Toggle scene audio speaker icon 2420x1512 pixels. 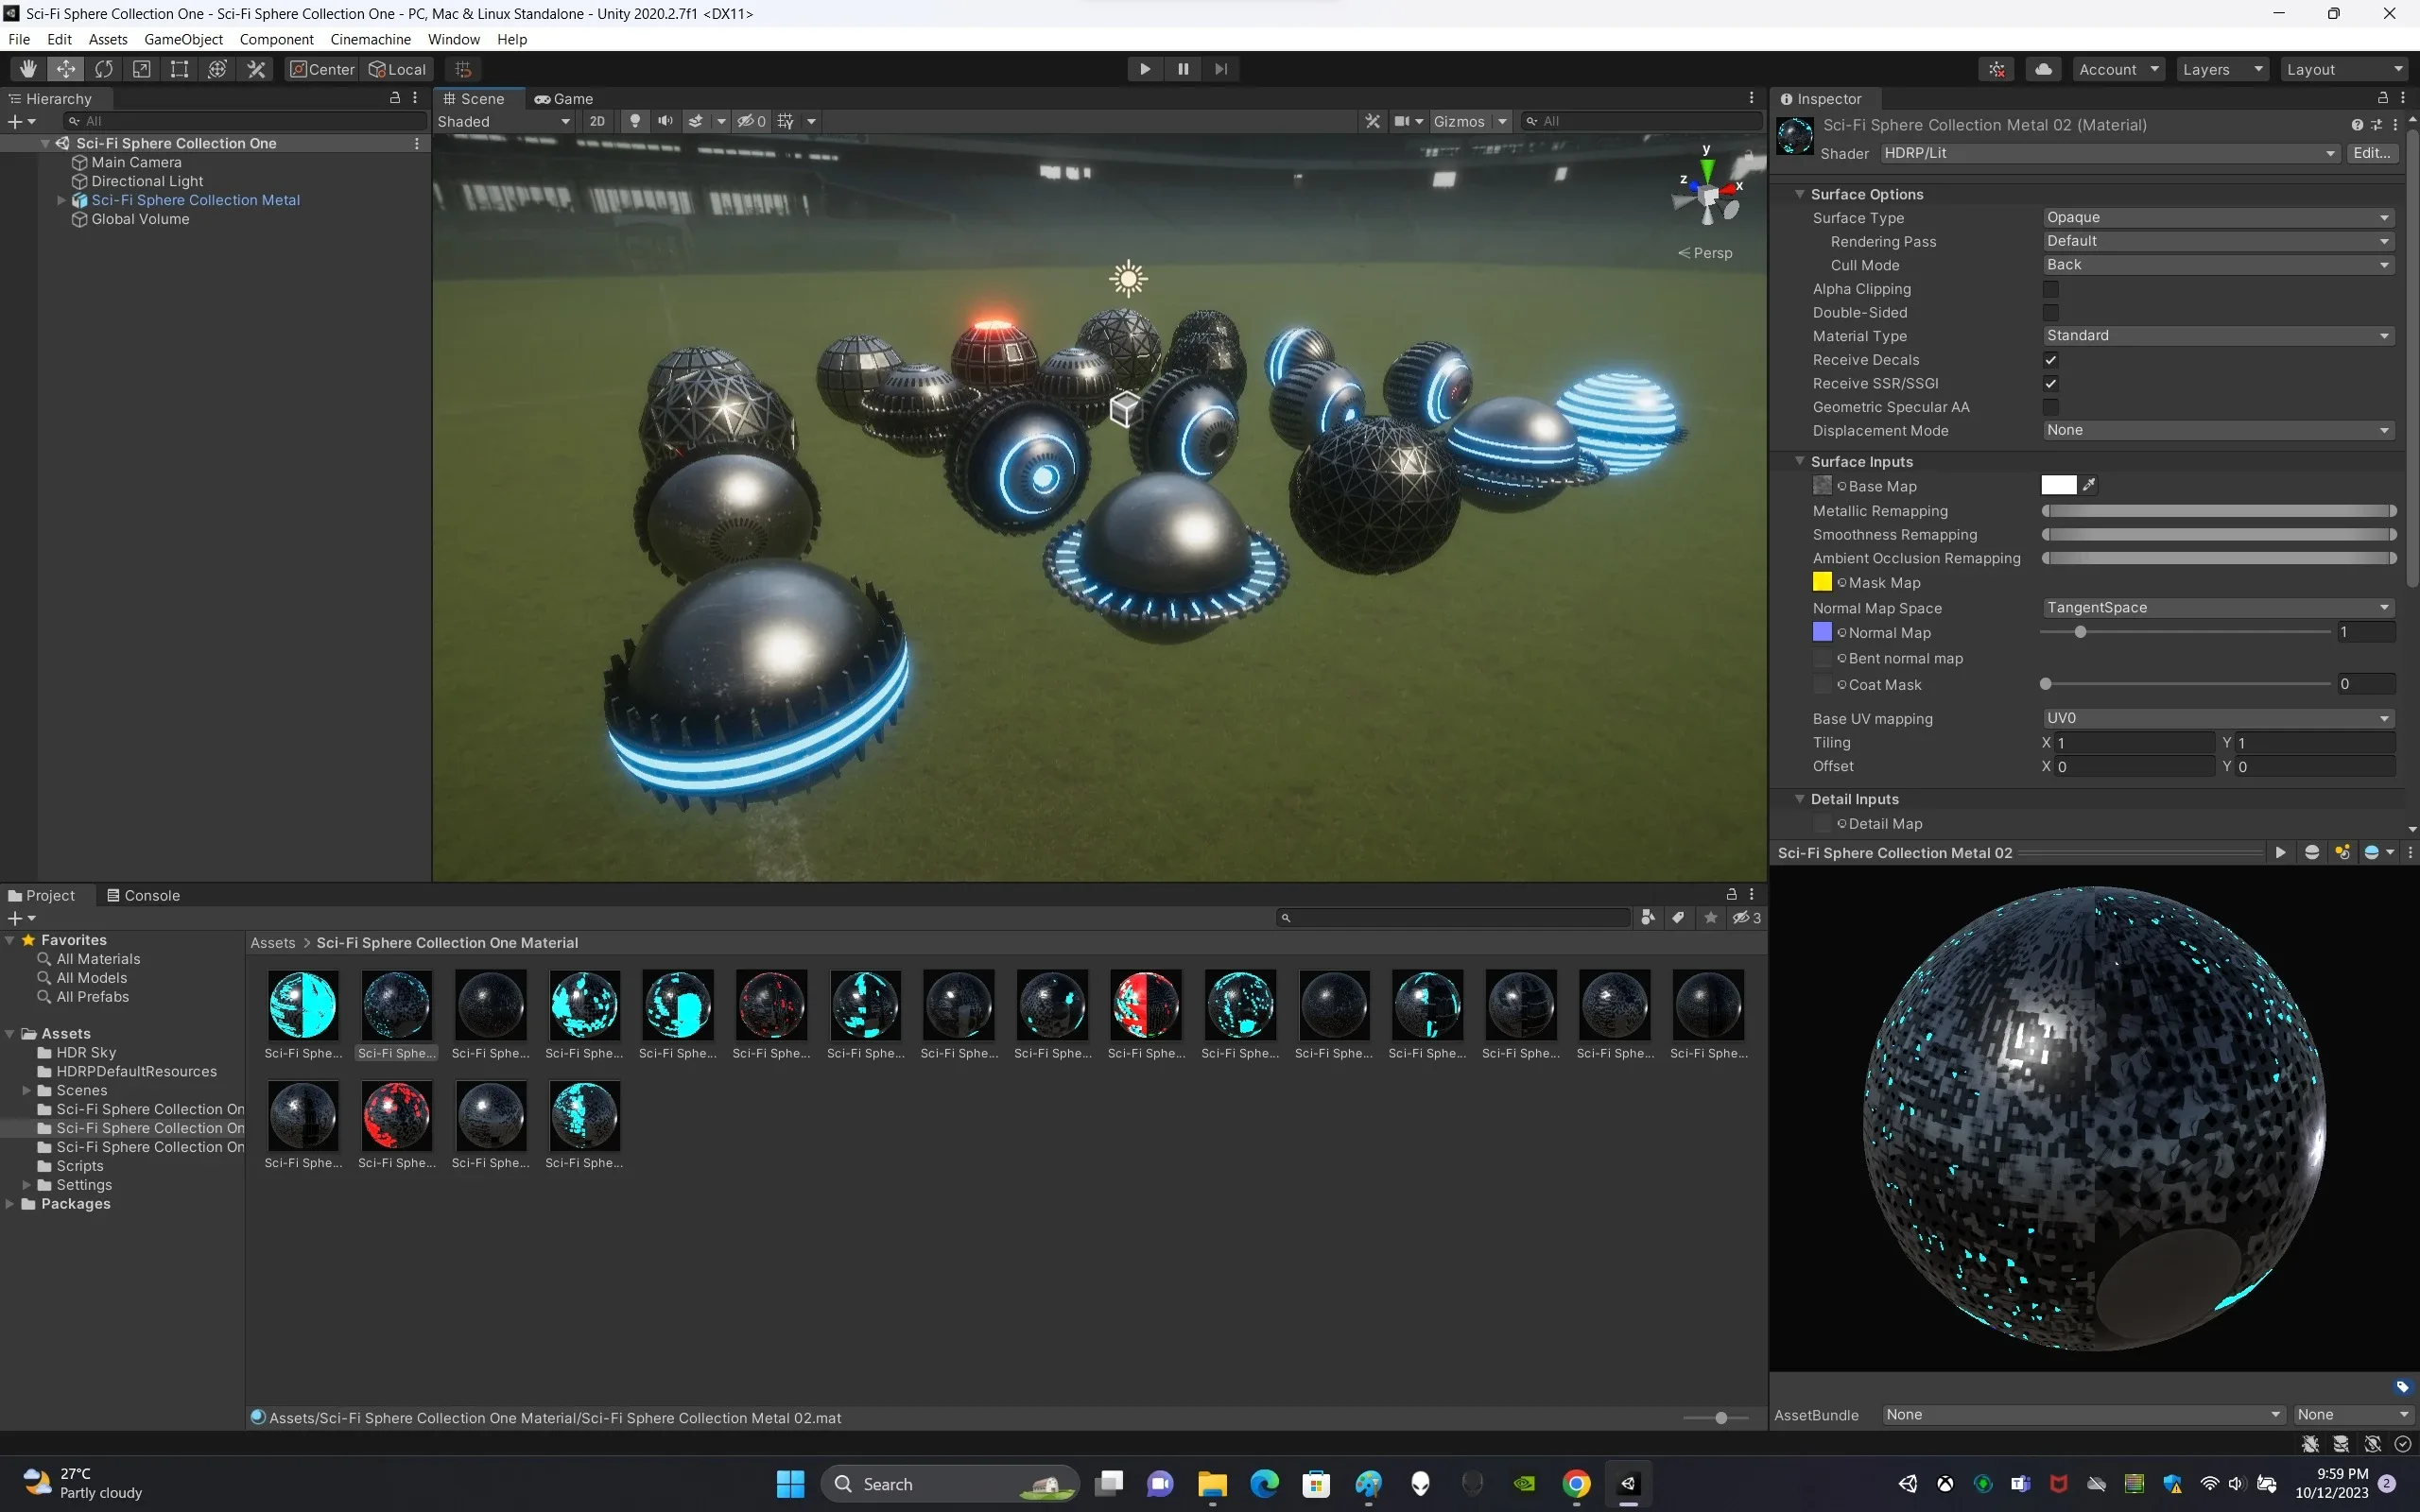[665, 121]
